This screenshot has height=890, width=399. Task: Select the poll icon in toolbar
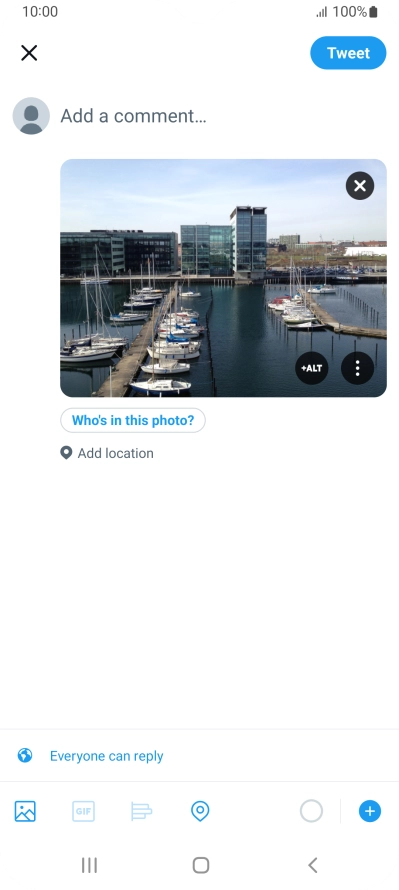point(141,811)
